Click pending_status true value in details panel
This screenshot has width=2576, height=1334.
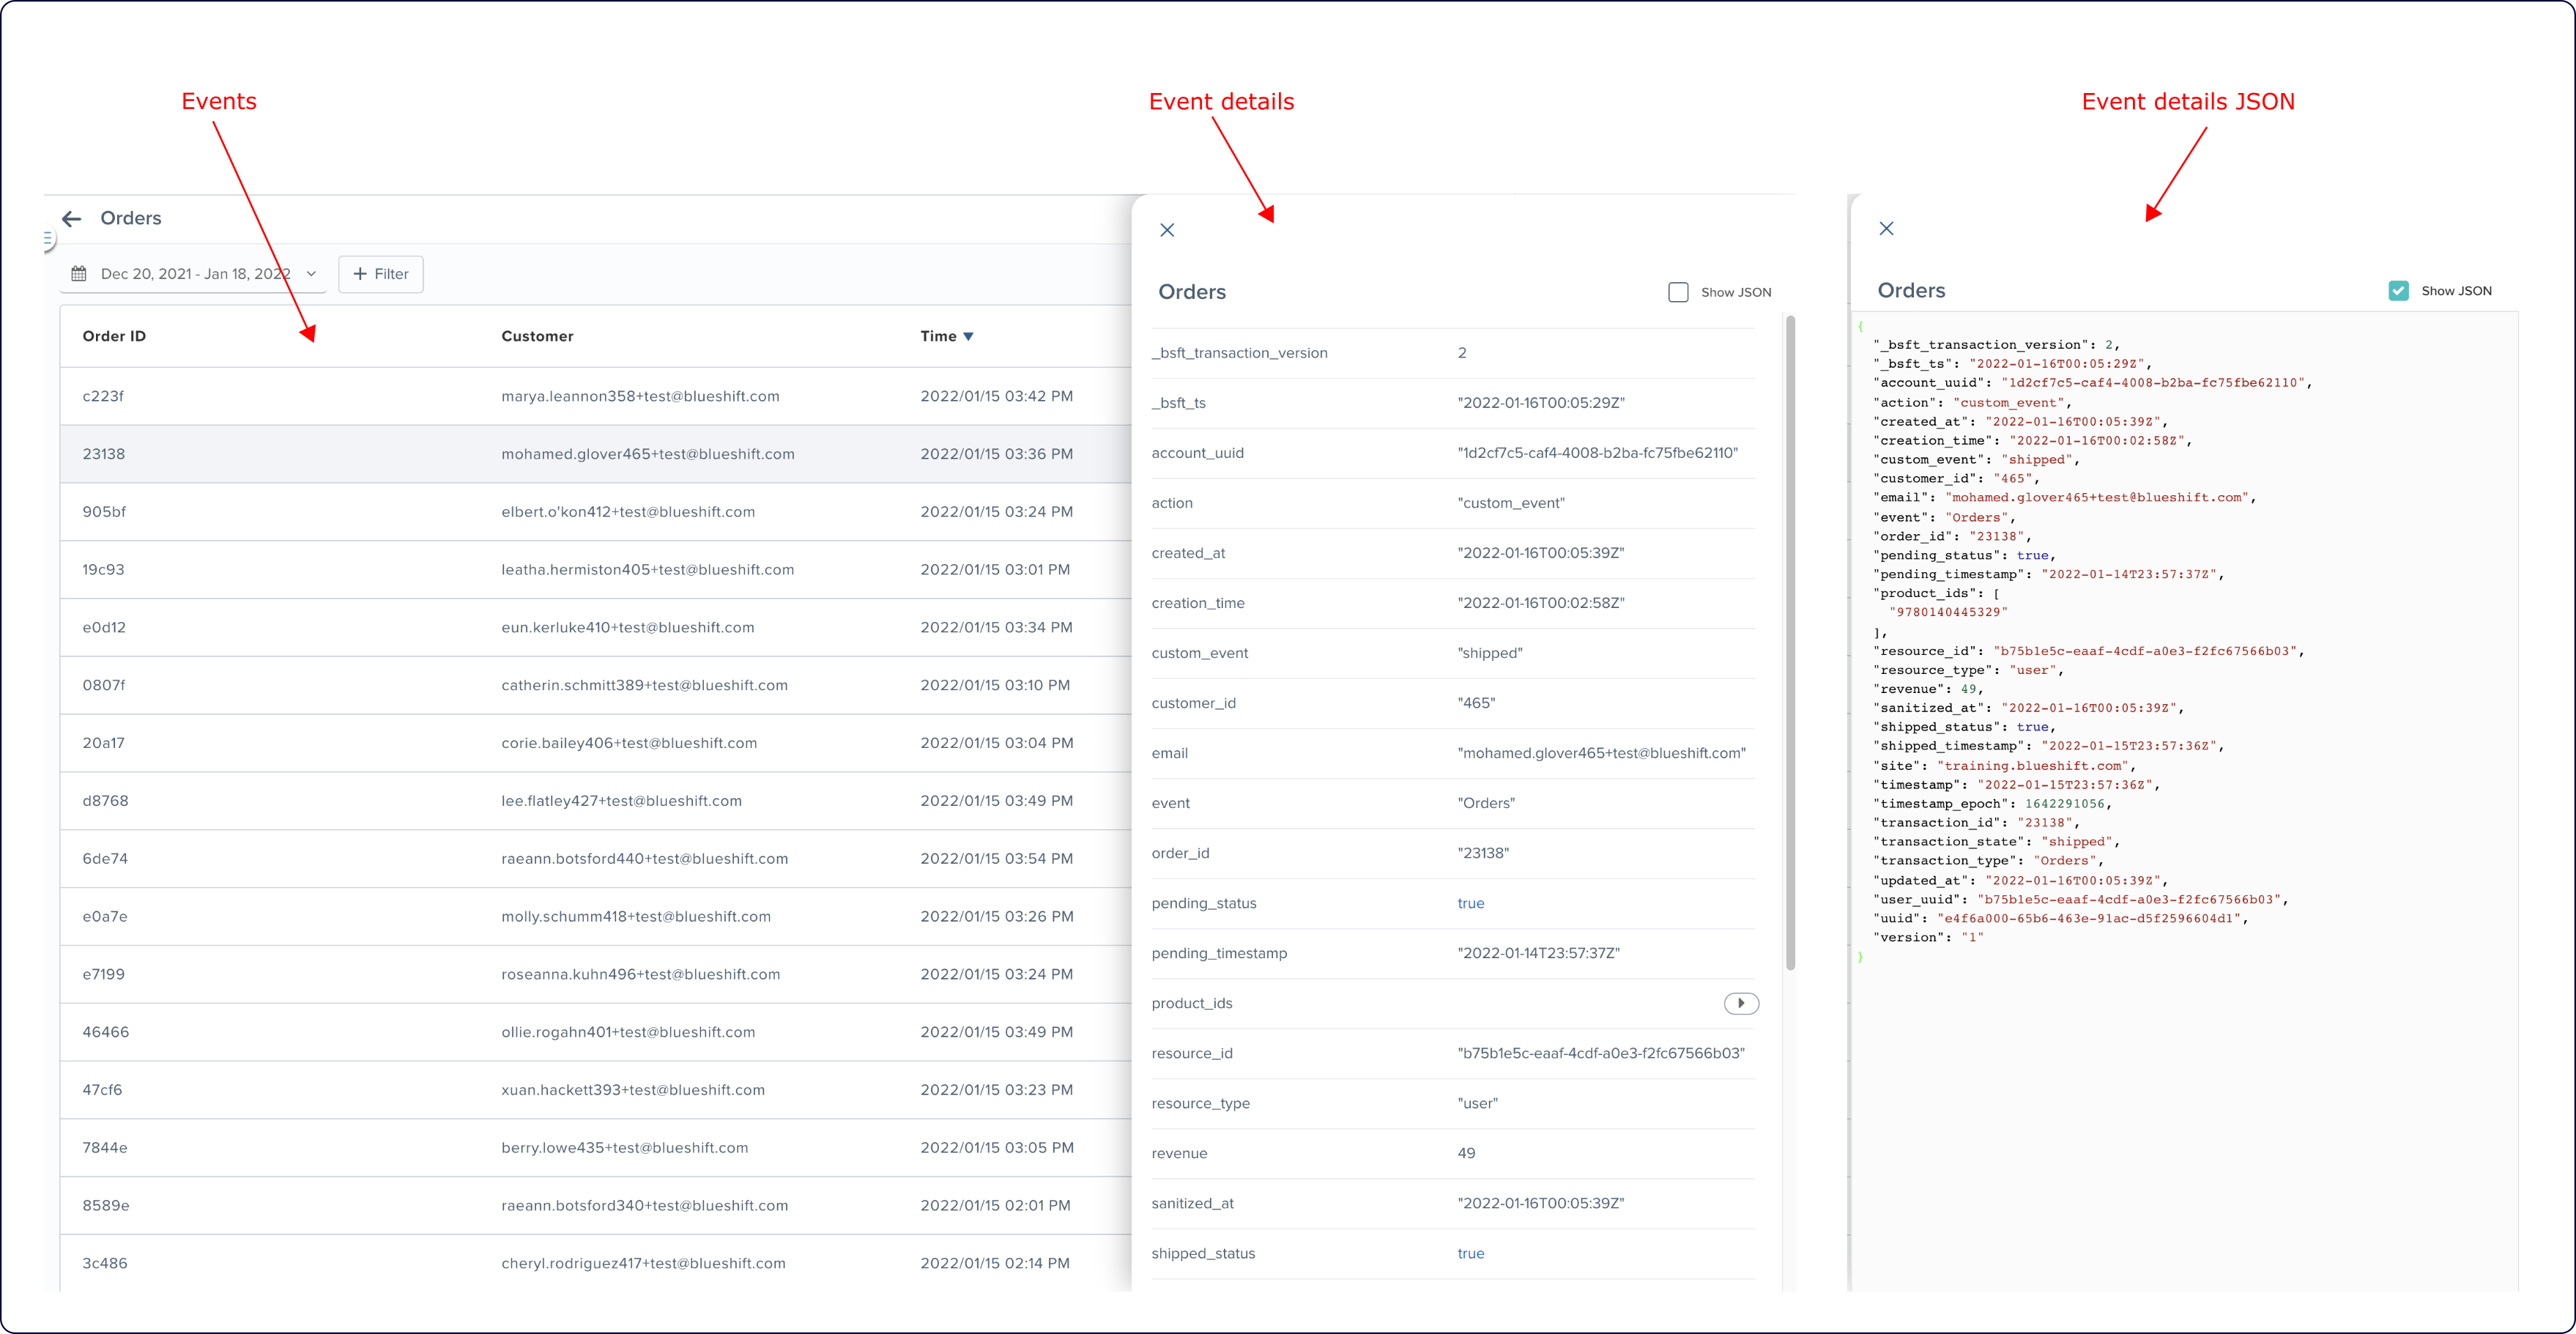(x=1470, y=903)
